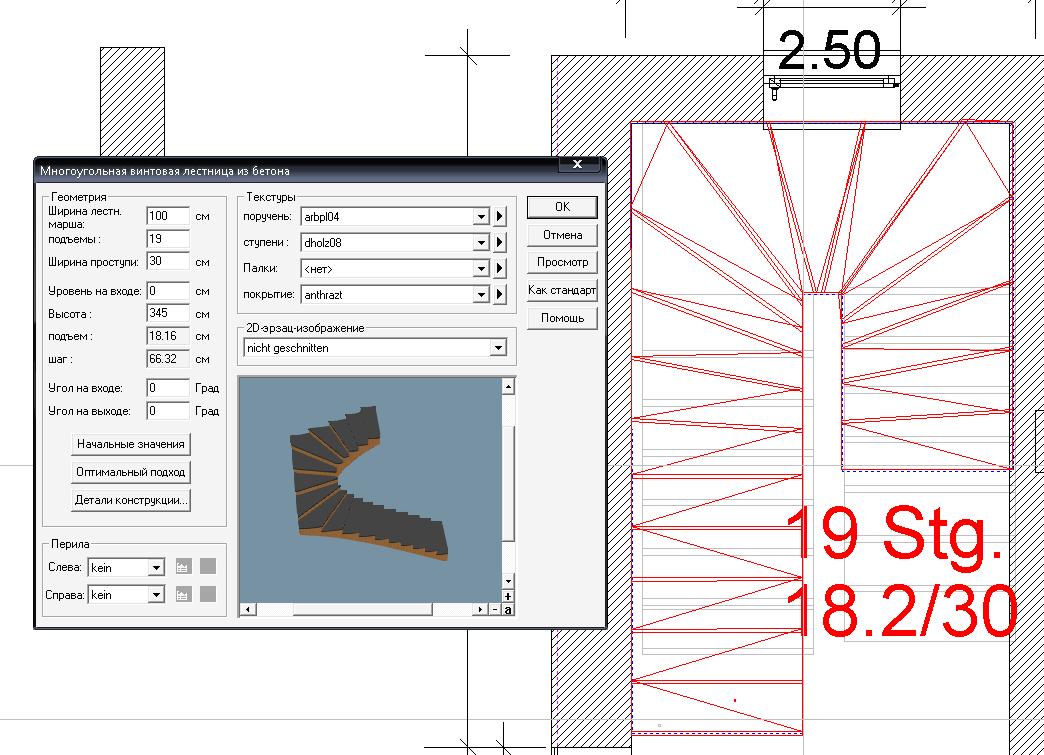Click the Оптимальный подход button
1044x755 pixels.
[x=130, y=472]
